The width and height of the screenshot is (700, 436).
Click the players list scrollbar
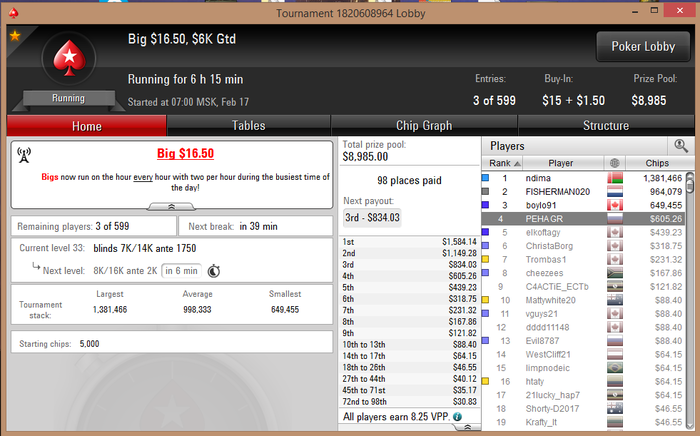tap(690, 299)
